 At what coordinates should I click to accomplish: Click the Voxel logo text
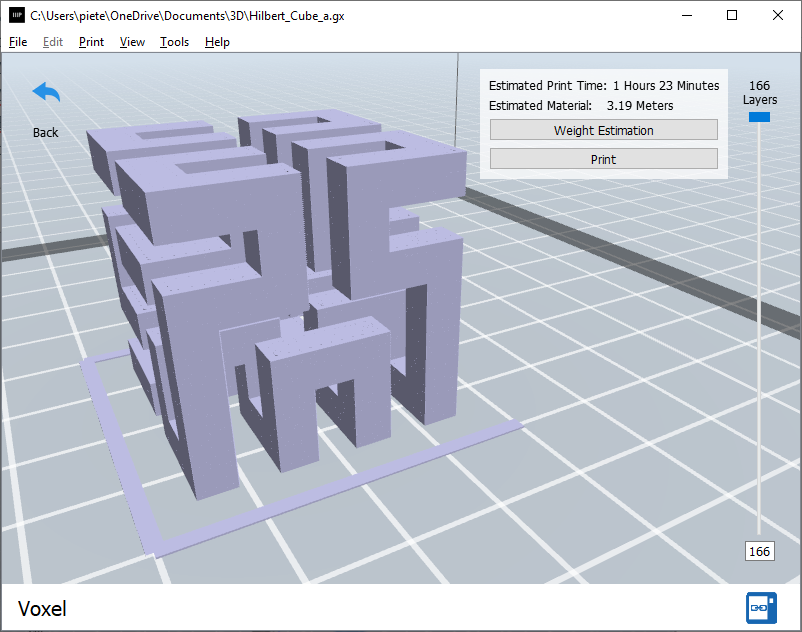[42, 608]
